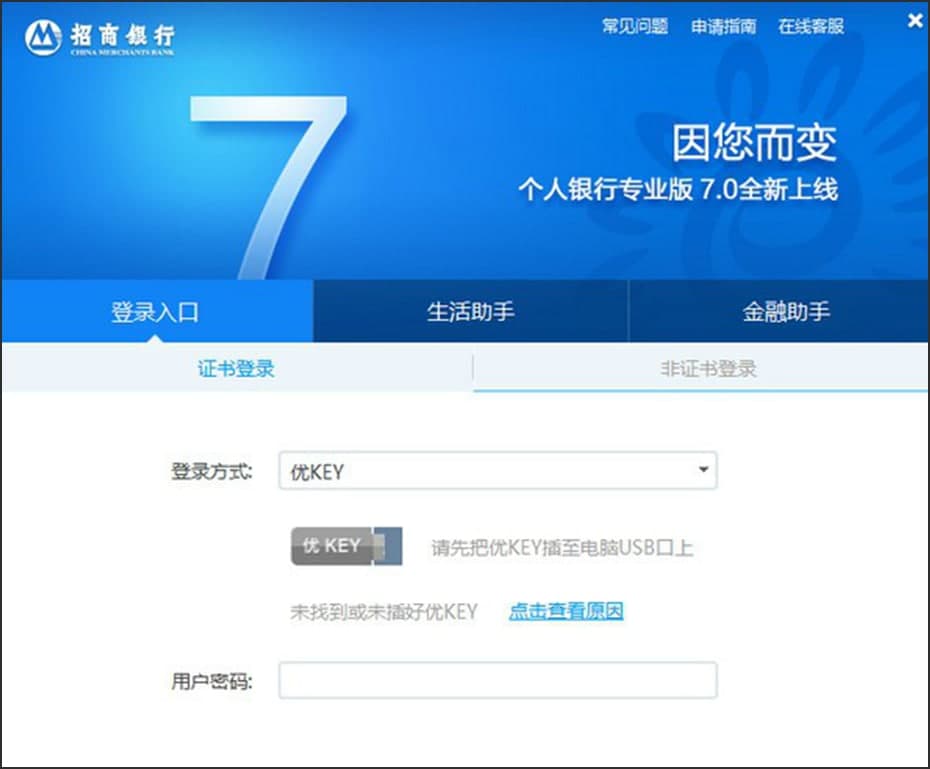The width and height of the screenshot is (930, 769).
Task: Click the 优KEY USB device icon
Action: [346, 545]
